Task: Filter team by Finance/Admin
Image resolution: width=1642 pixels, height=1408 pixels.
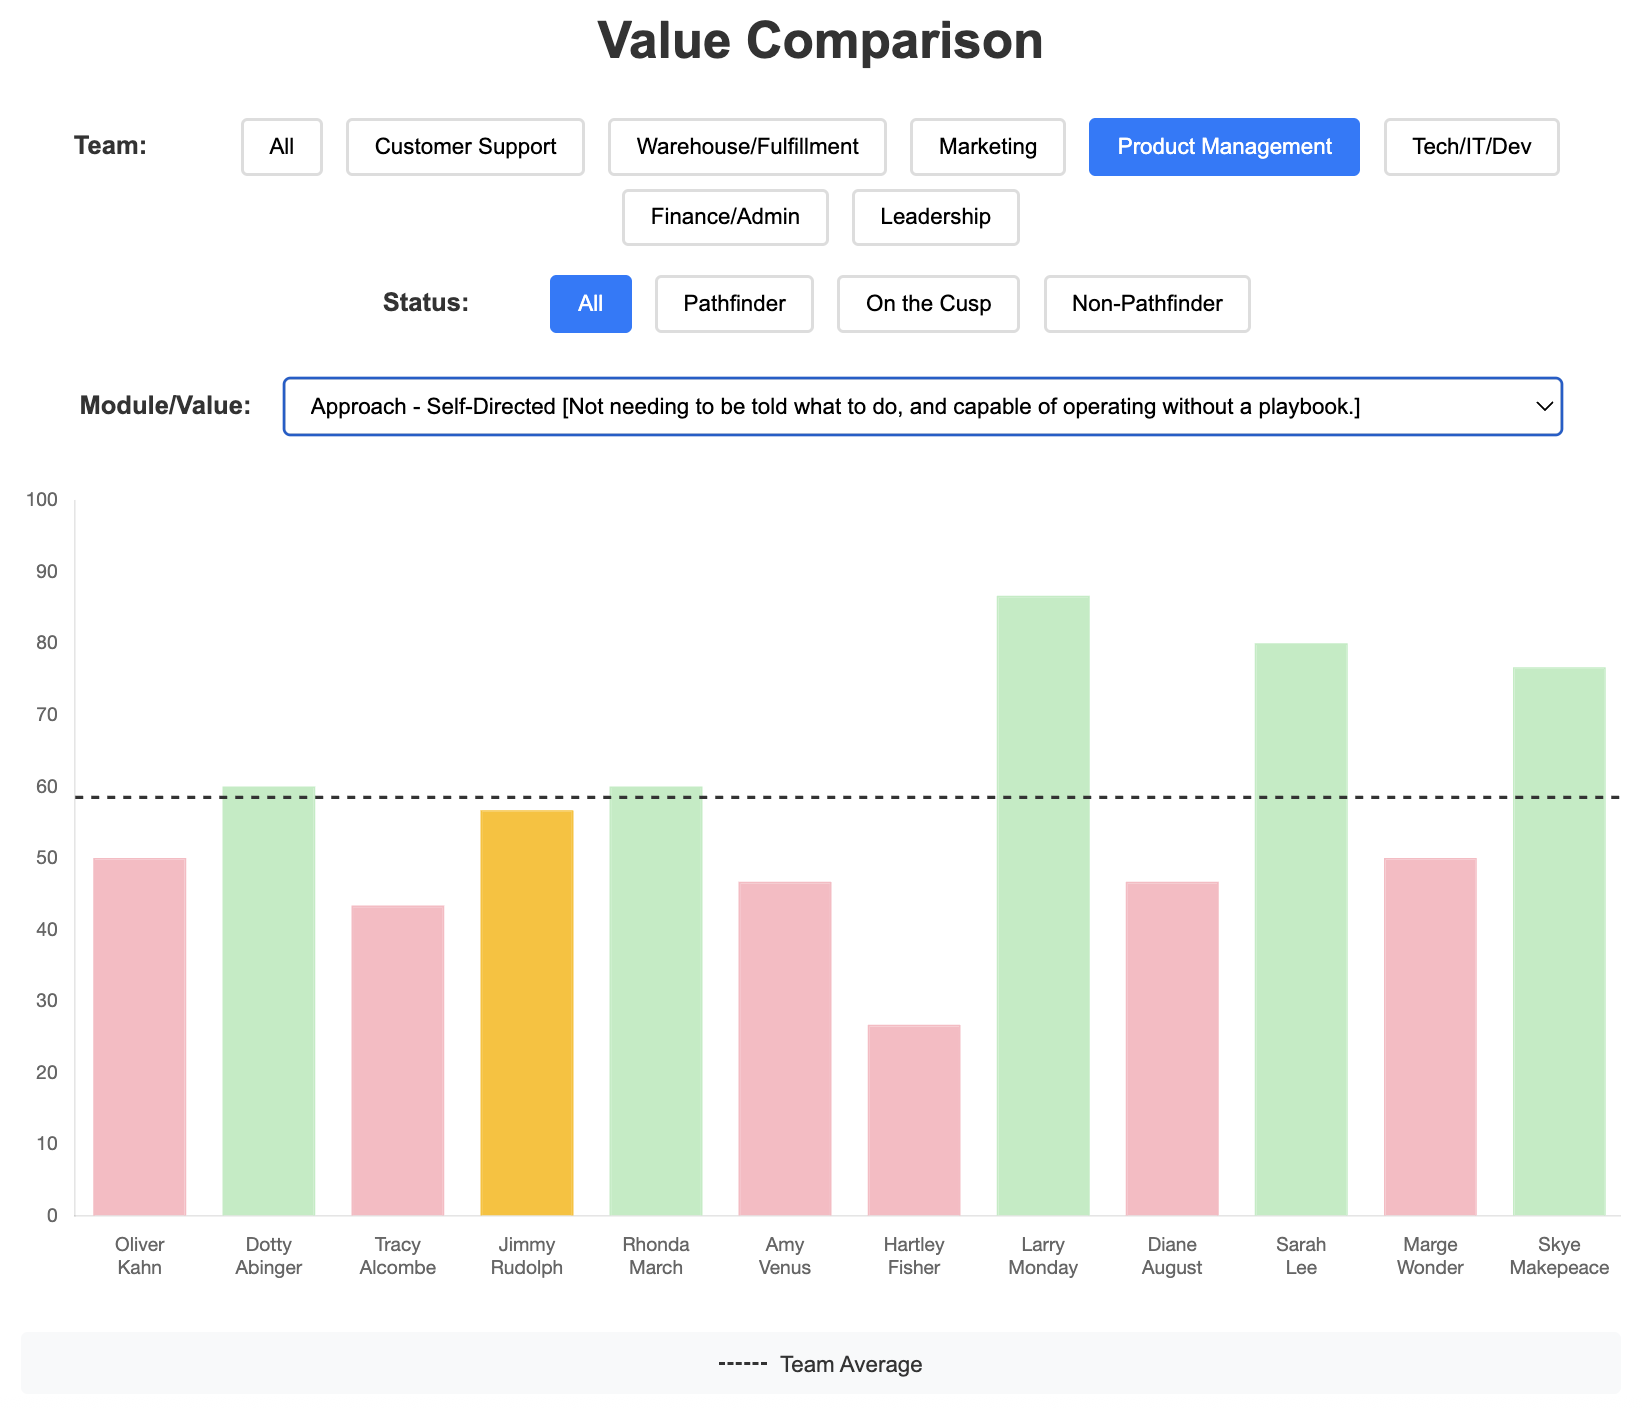Action: (725, 217)
